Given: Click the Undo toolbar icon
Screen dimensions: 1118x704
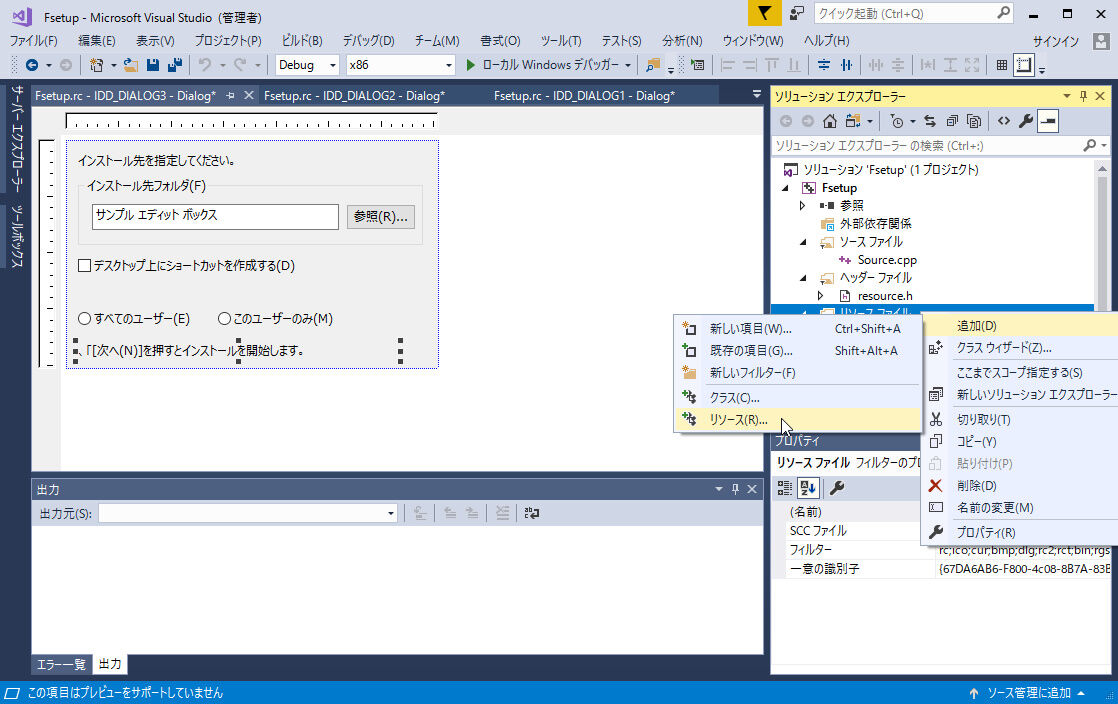Looking at the screenshot, I should (x=205, y=65).
